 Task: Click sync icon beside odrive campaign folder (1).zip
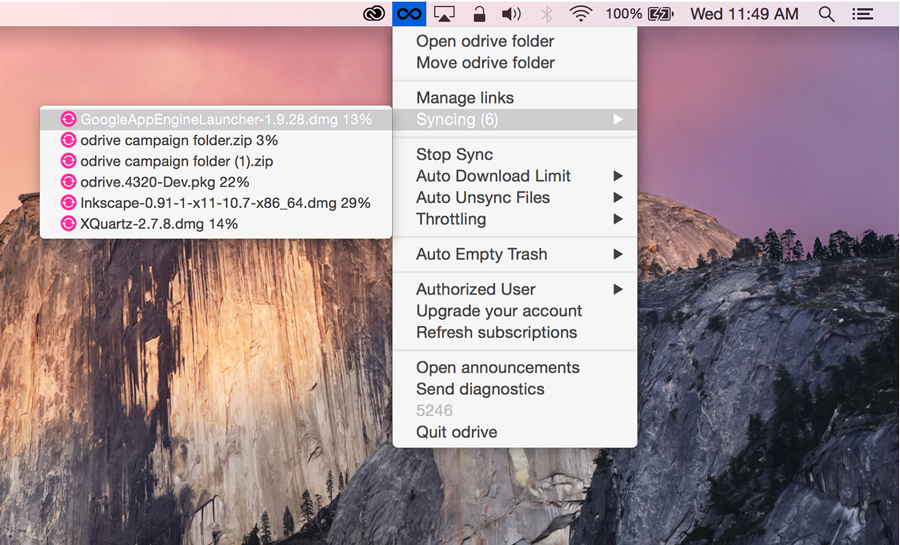(68, 161)
